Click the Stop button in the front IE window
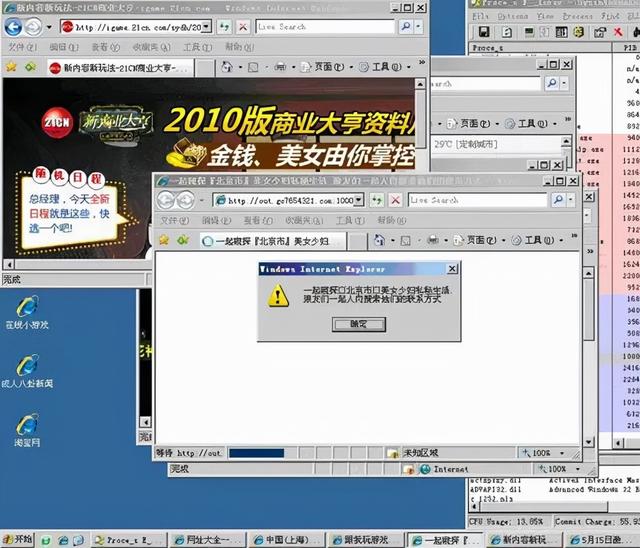Screen dimensions: 640x548 coord(396,200)
